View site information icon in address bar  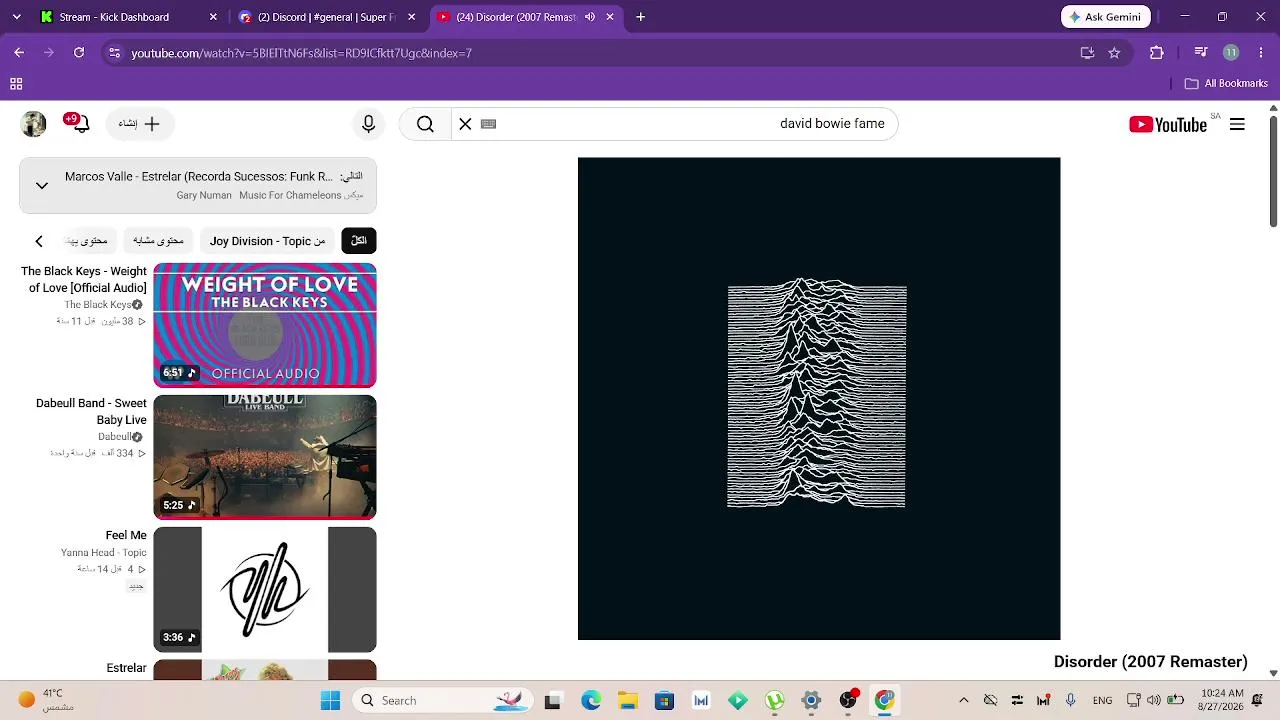pyautogui.click(x=115, y=53)
